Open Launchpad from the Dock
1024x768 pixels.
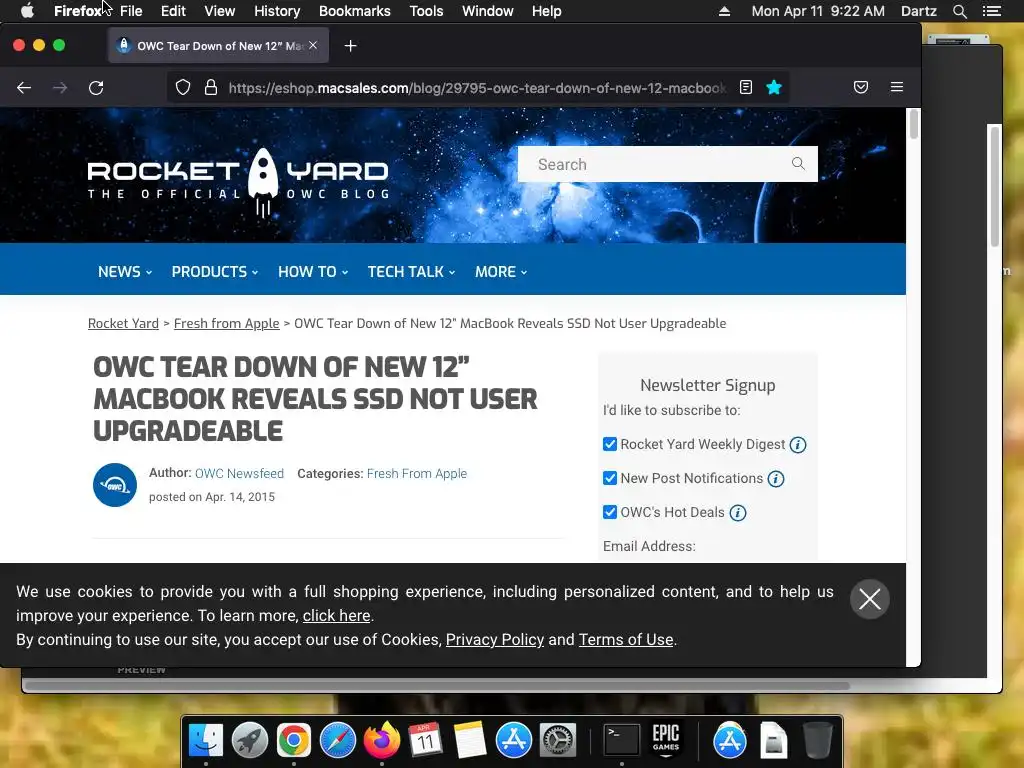coord(249,740)
